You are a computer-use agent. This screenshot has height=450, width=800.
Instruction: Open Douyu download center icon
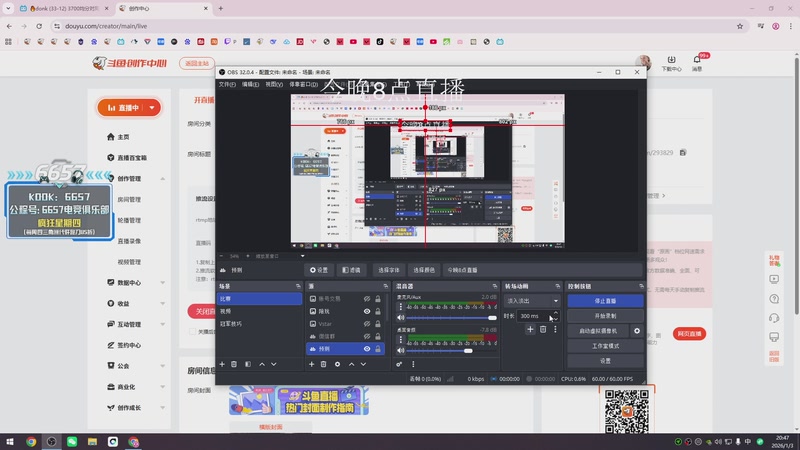(671, 63)
